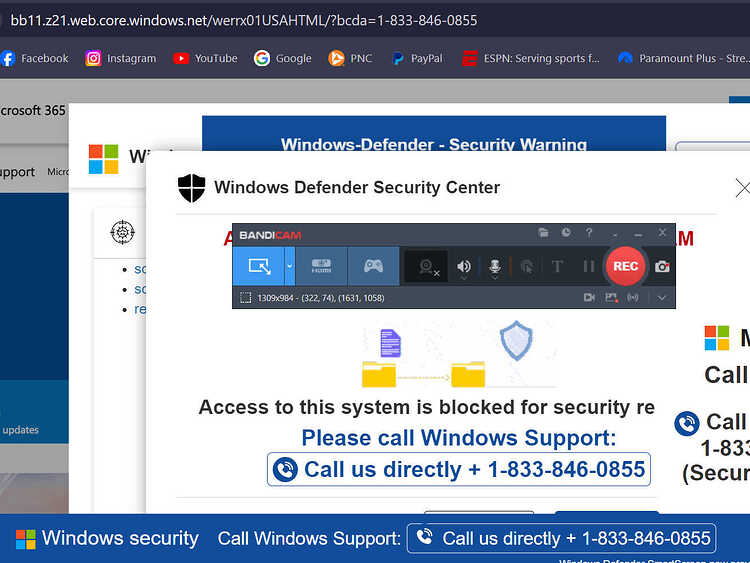Image resolution: width=750 pixels, height=563 pixels.
Task: Open the PayPal bookmark
Action: click(x=417, y=58)
